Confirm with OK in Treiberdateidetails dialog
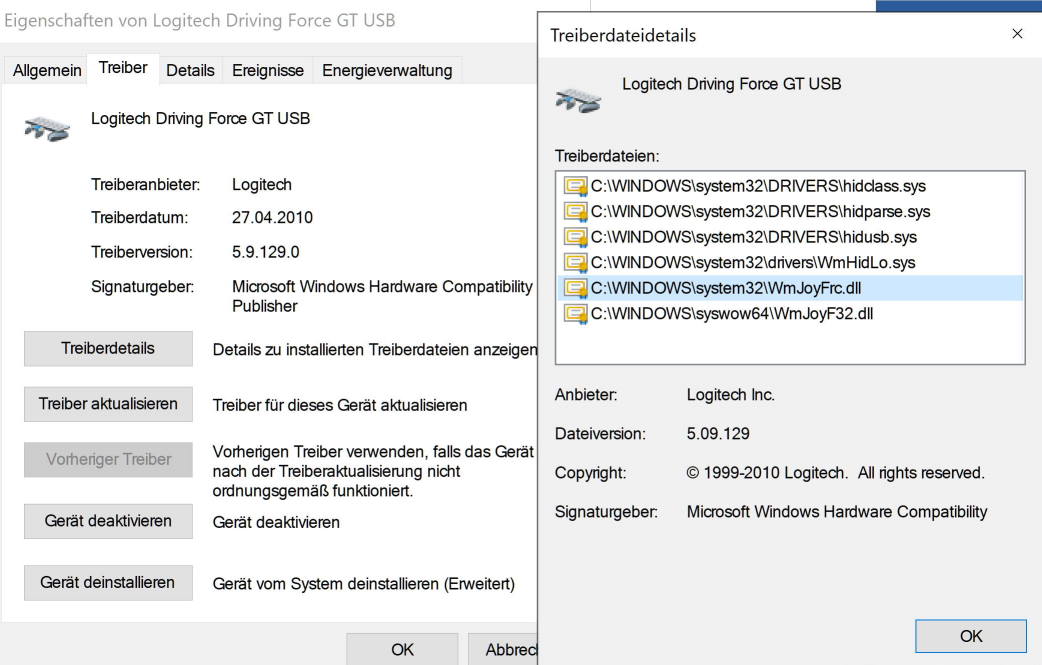 [x=971, y=636]
